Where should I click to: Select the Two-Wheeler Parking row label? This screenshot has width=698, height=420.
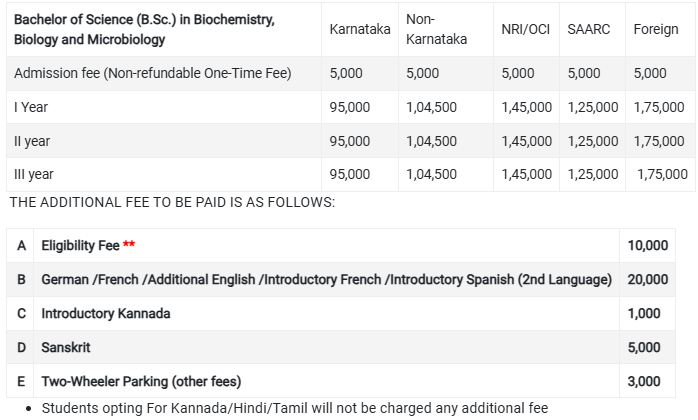[x=141, y=382]
